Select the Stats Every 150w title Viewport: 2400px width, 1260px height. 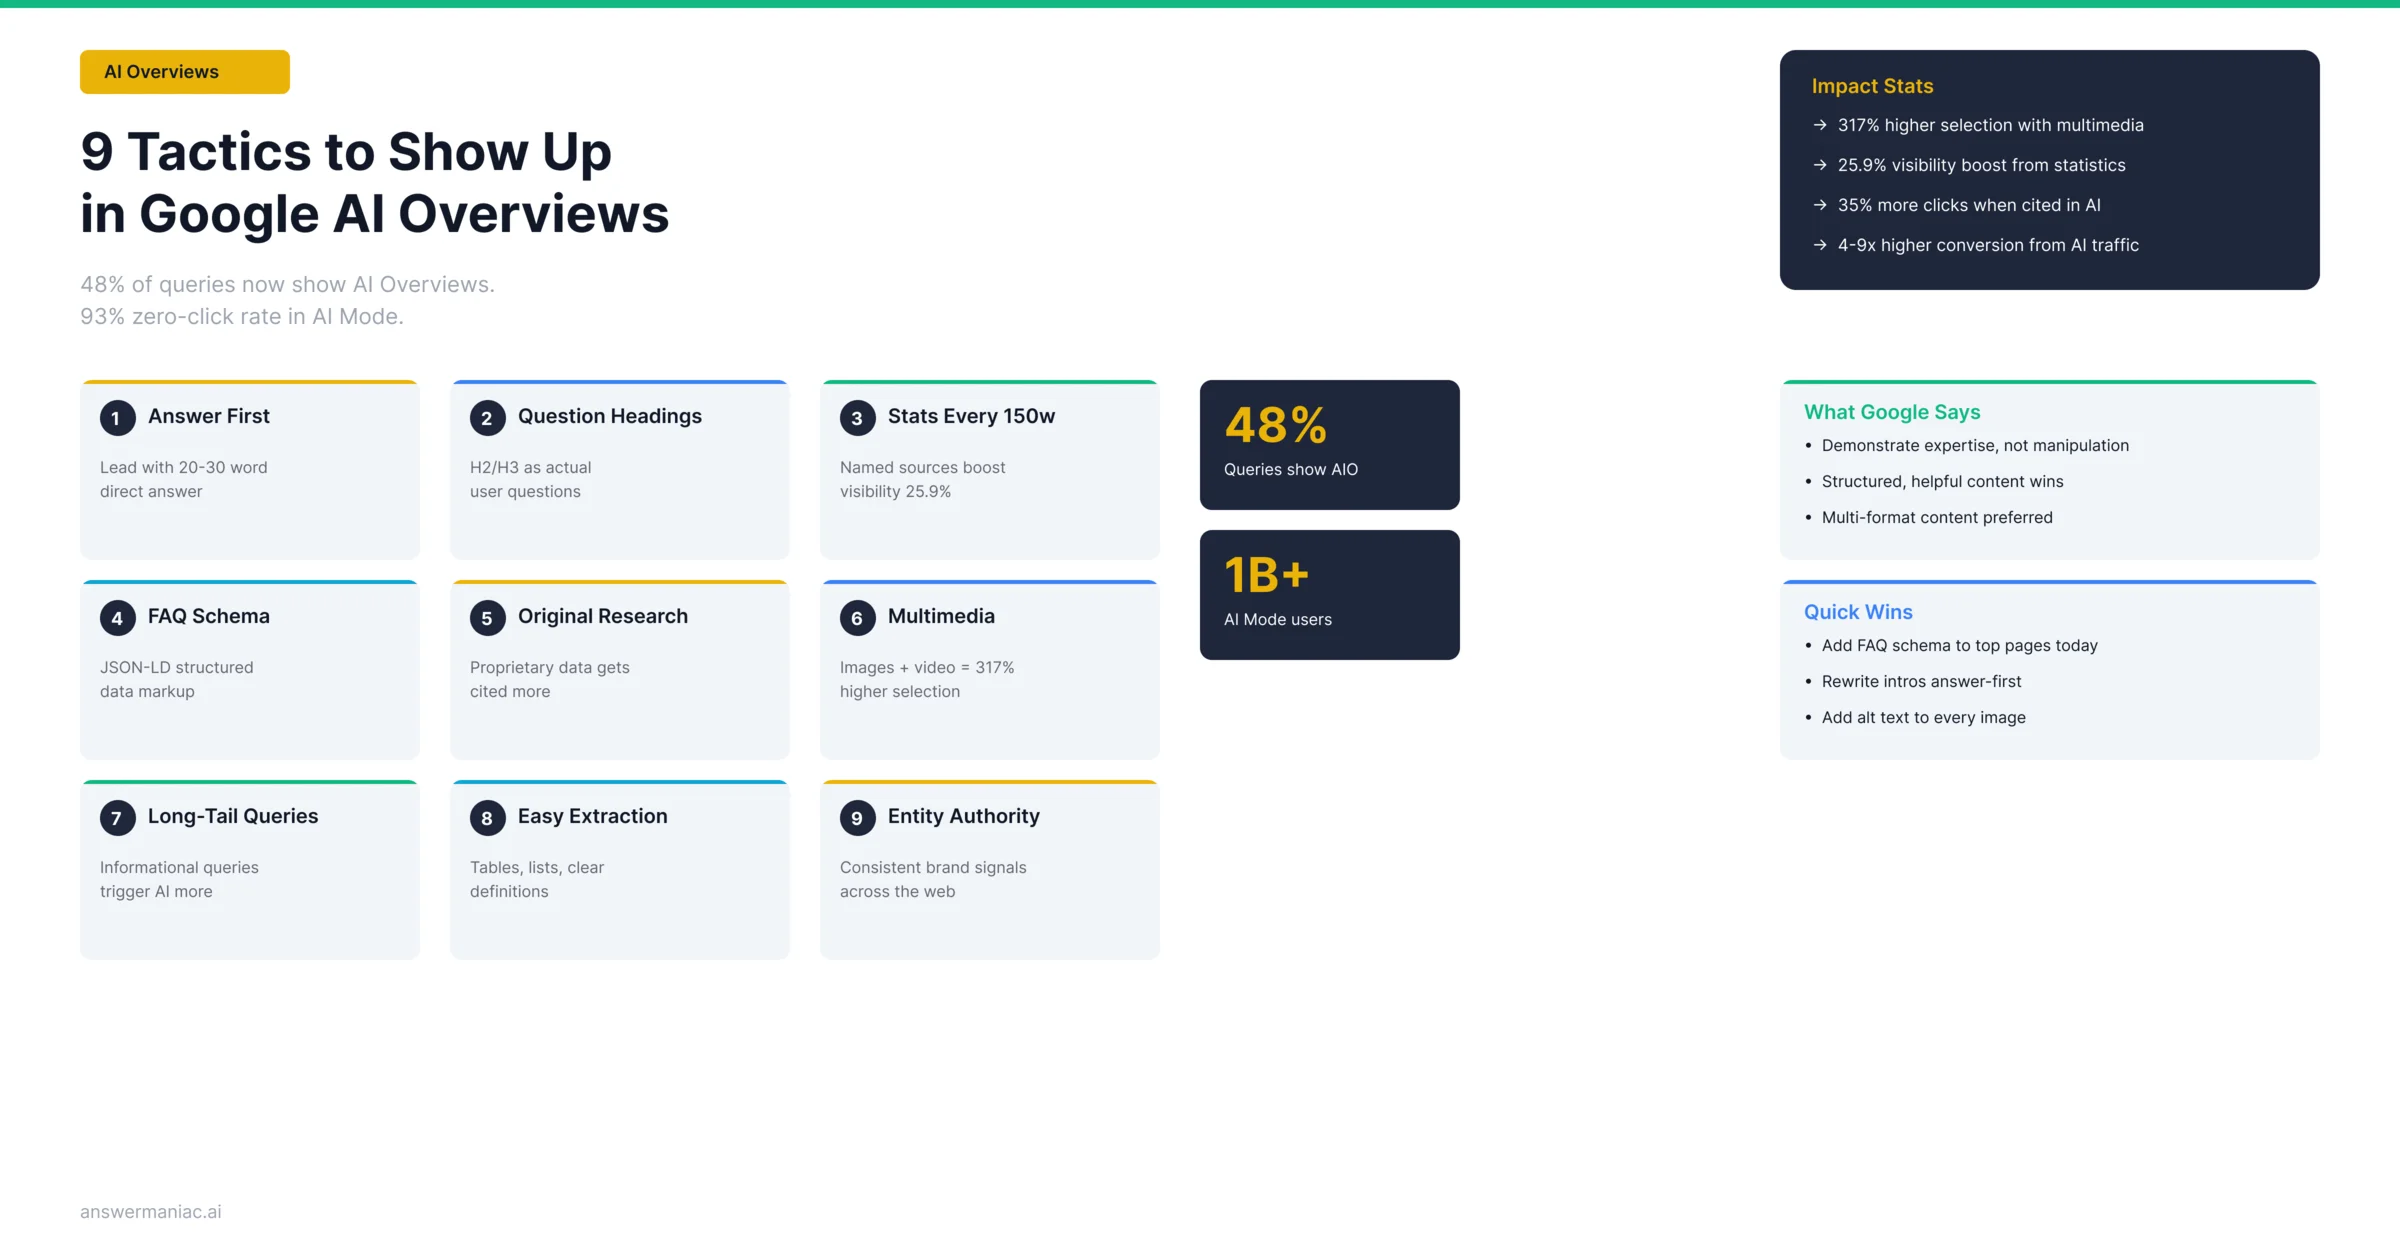971,416
